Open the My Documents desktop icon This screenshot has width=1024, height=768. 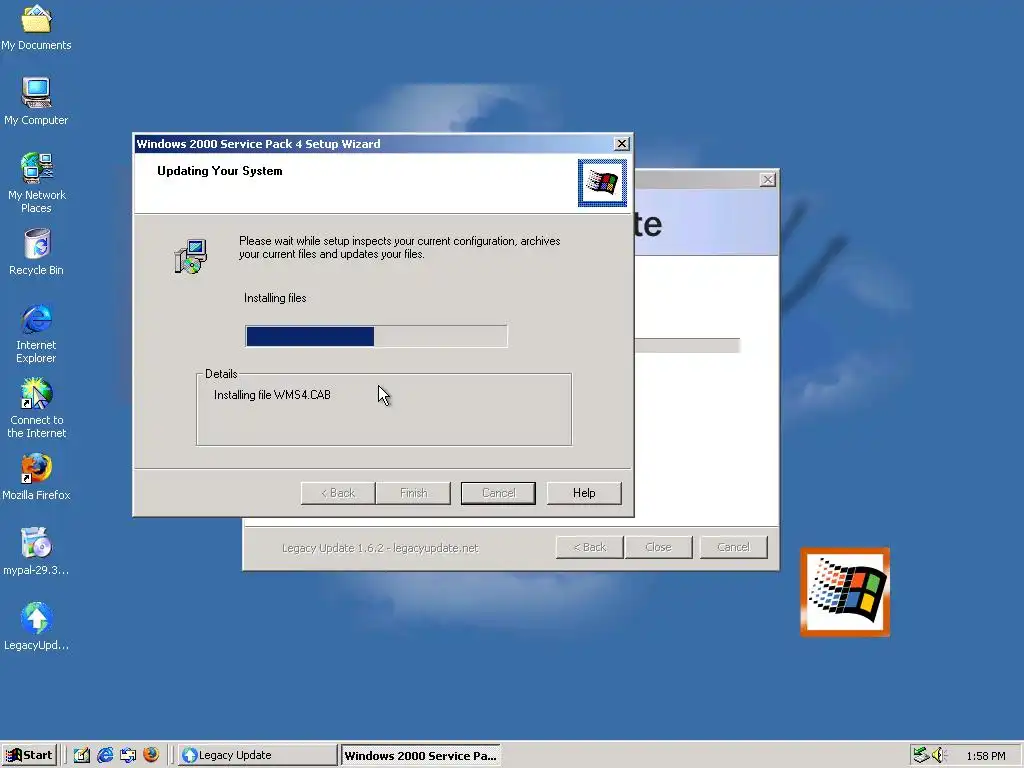[36, 26]
